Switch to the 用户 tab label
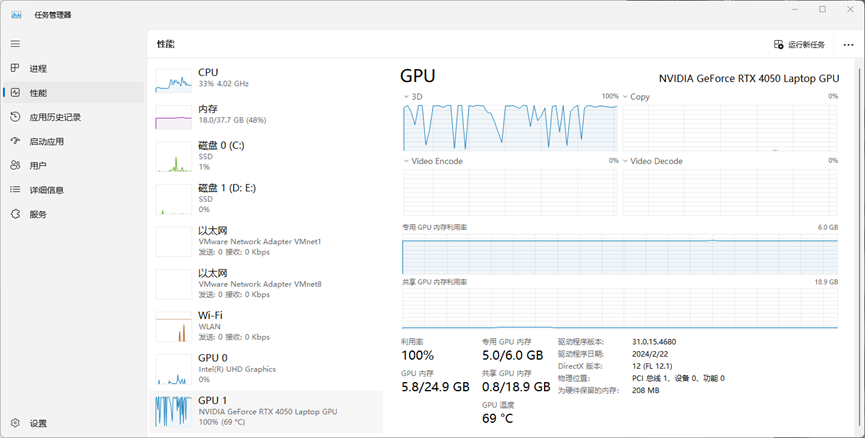Viewport: 865px width, 438px height. click(38, 165)
